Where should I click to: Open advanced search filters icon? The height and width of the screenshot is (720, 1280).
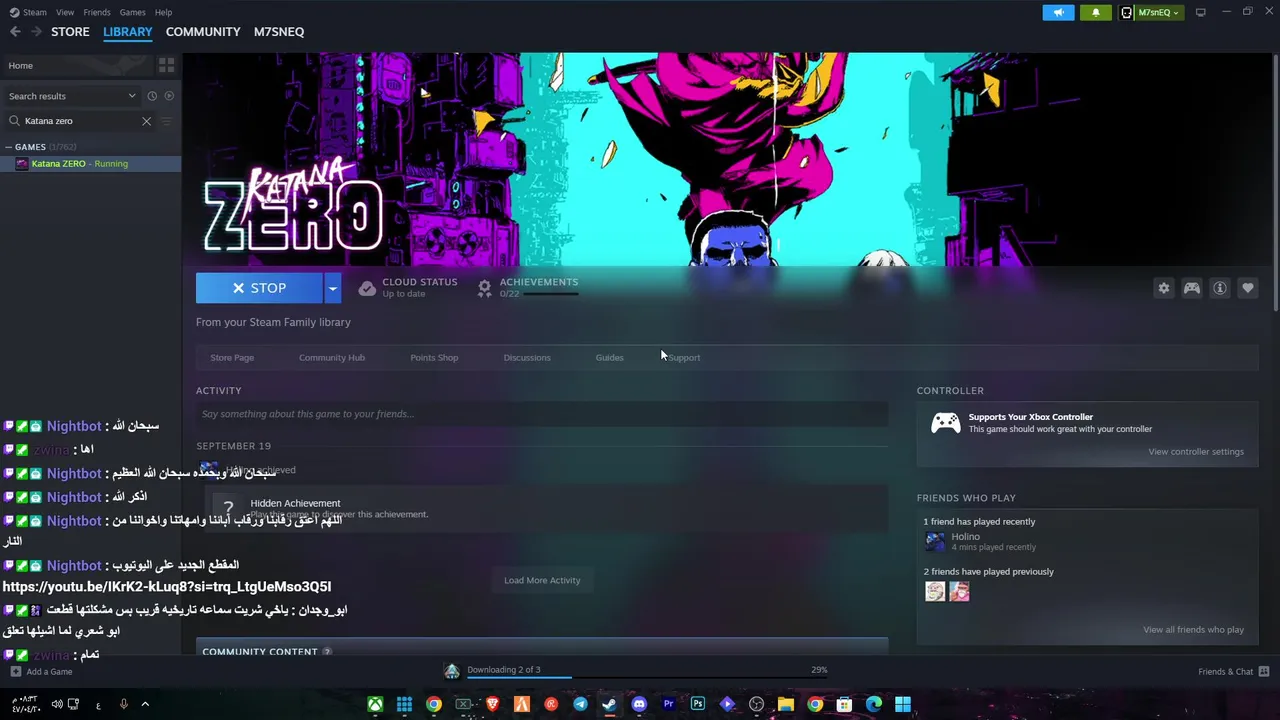[x=167, y=121]
